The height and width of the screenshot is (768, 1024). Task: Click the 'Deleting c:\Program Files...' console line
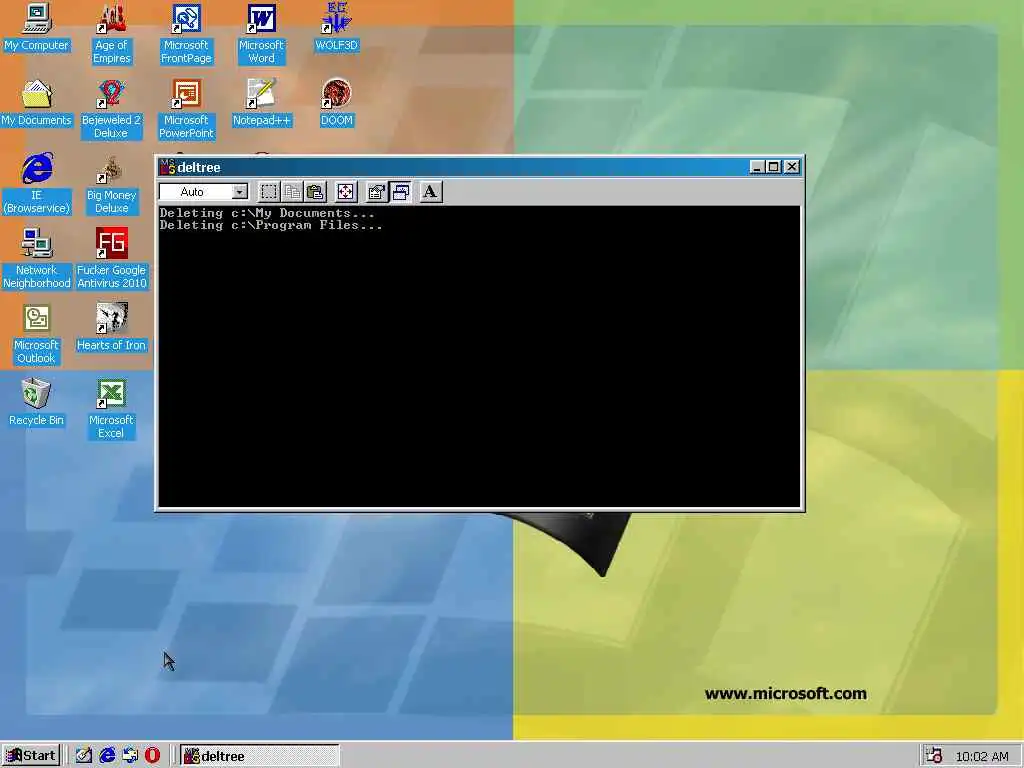tap(271, 225)
